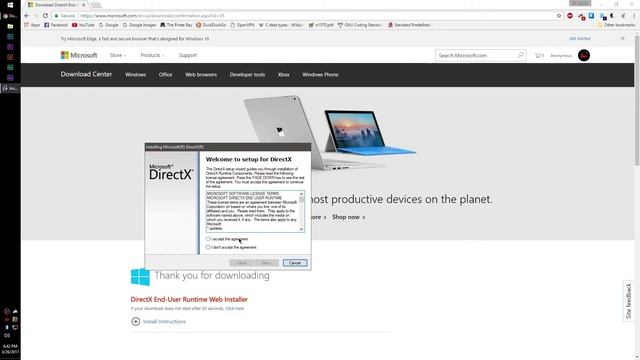The height and width of the screenshot is (360, 640).
Task: Select the Windows Phone menu item
Action: (x=320, y=75)
